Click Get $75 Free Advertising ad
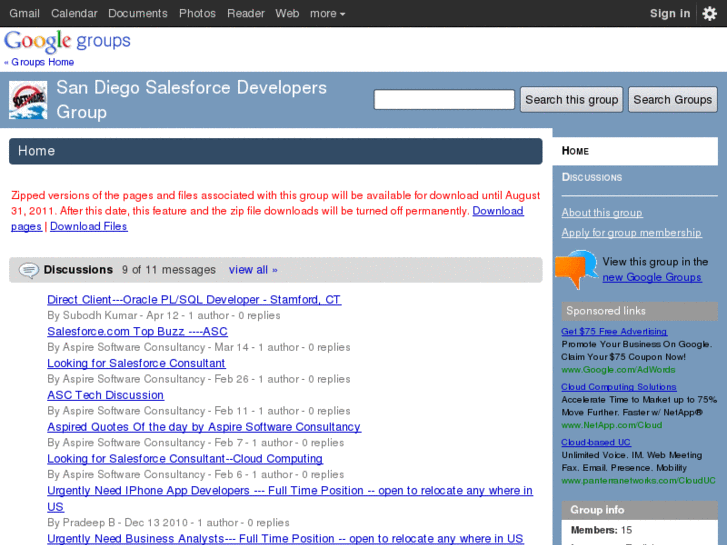 coord(614,332)
